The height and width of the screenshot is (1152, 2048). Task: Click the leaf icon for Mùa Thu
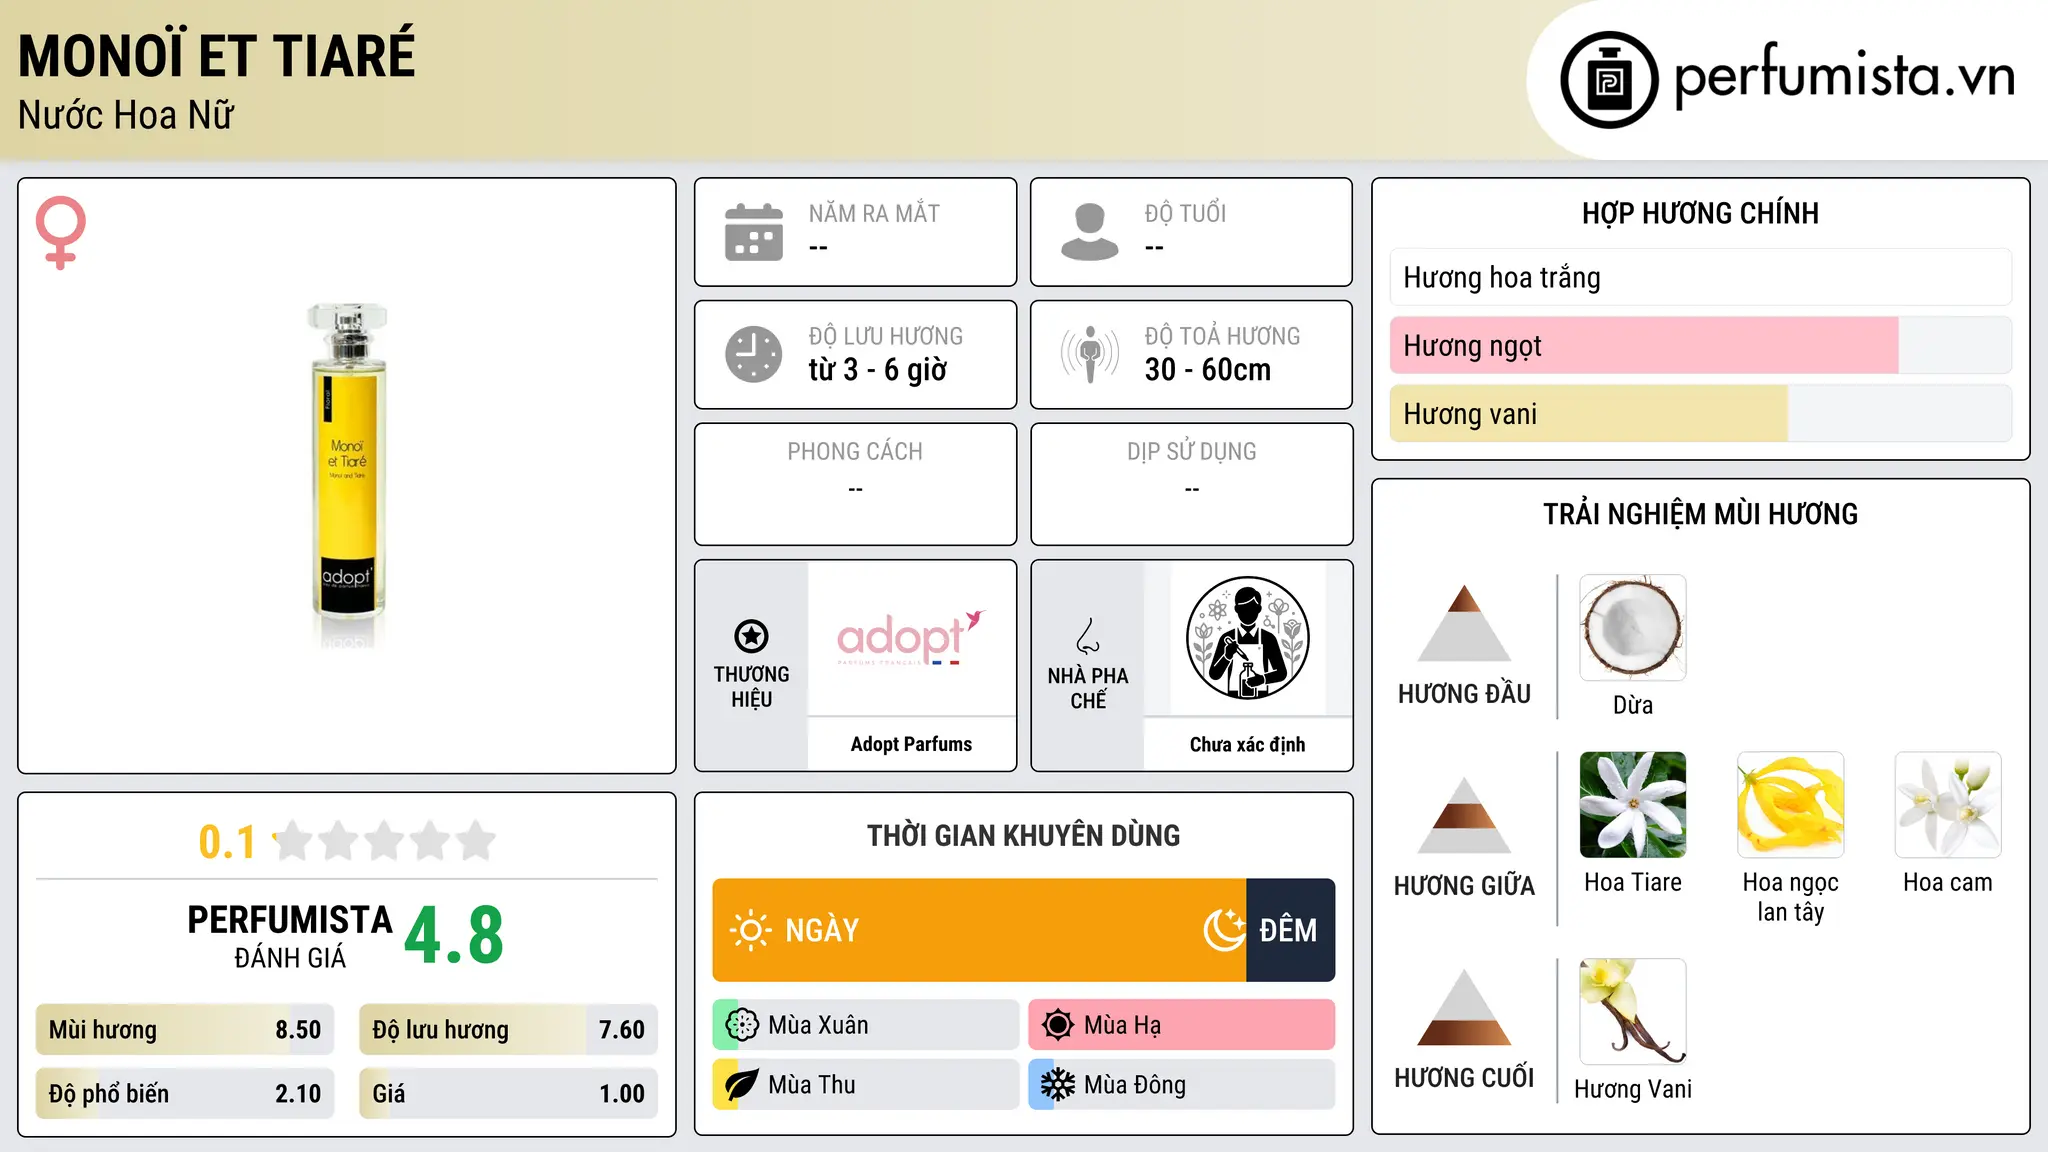point(742,1085)
